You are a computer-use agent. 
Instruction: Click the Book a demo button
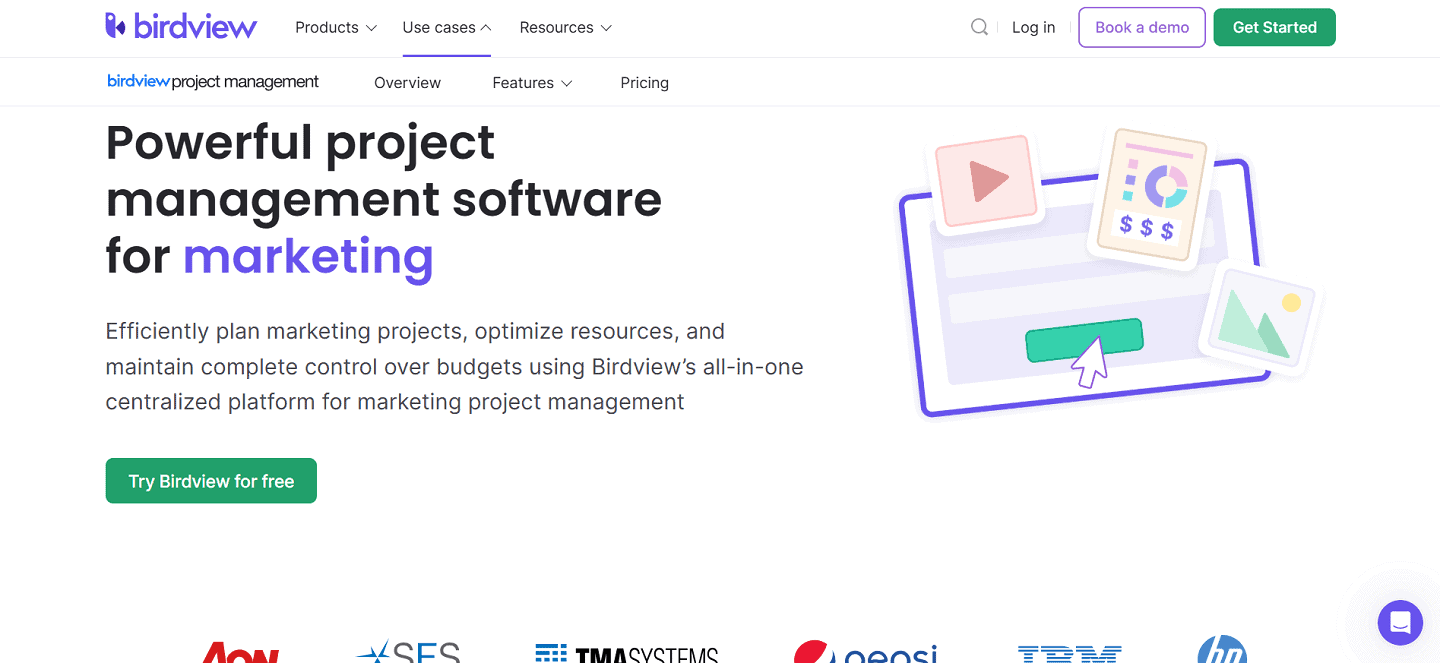1141,27
